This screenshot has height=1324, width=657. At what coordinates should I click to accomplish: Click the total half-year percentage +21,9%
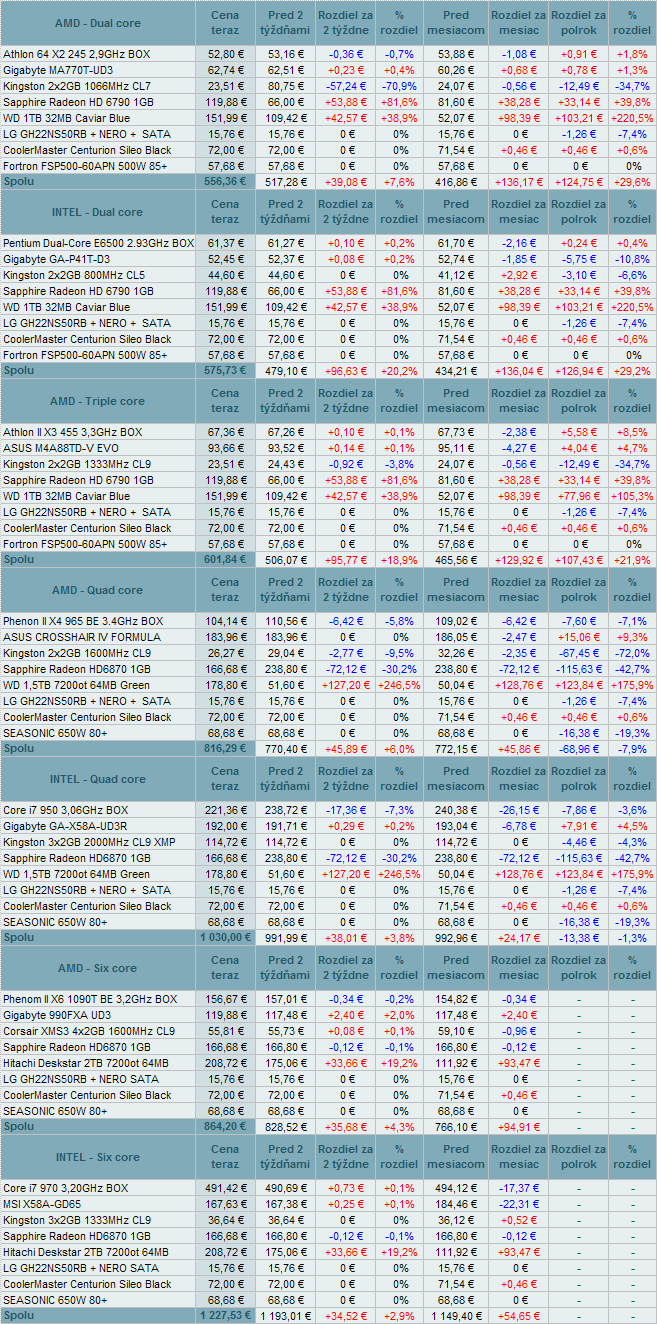pos(632,560)
